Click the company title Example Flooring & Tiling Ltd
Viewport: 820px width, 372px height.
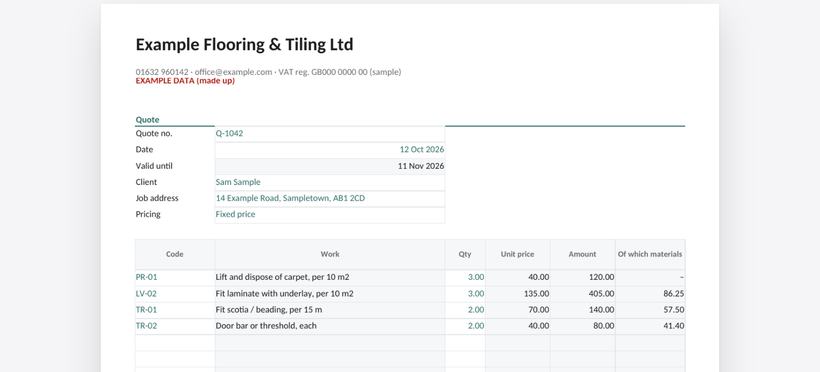[x=244, y=44]
